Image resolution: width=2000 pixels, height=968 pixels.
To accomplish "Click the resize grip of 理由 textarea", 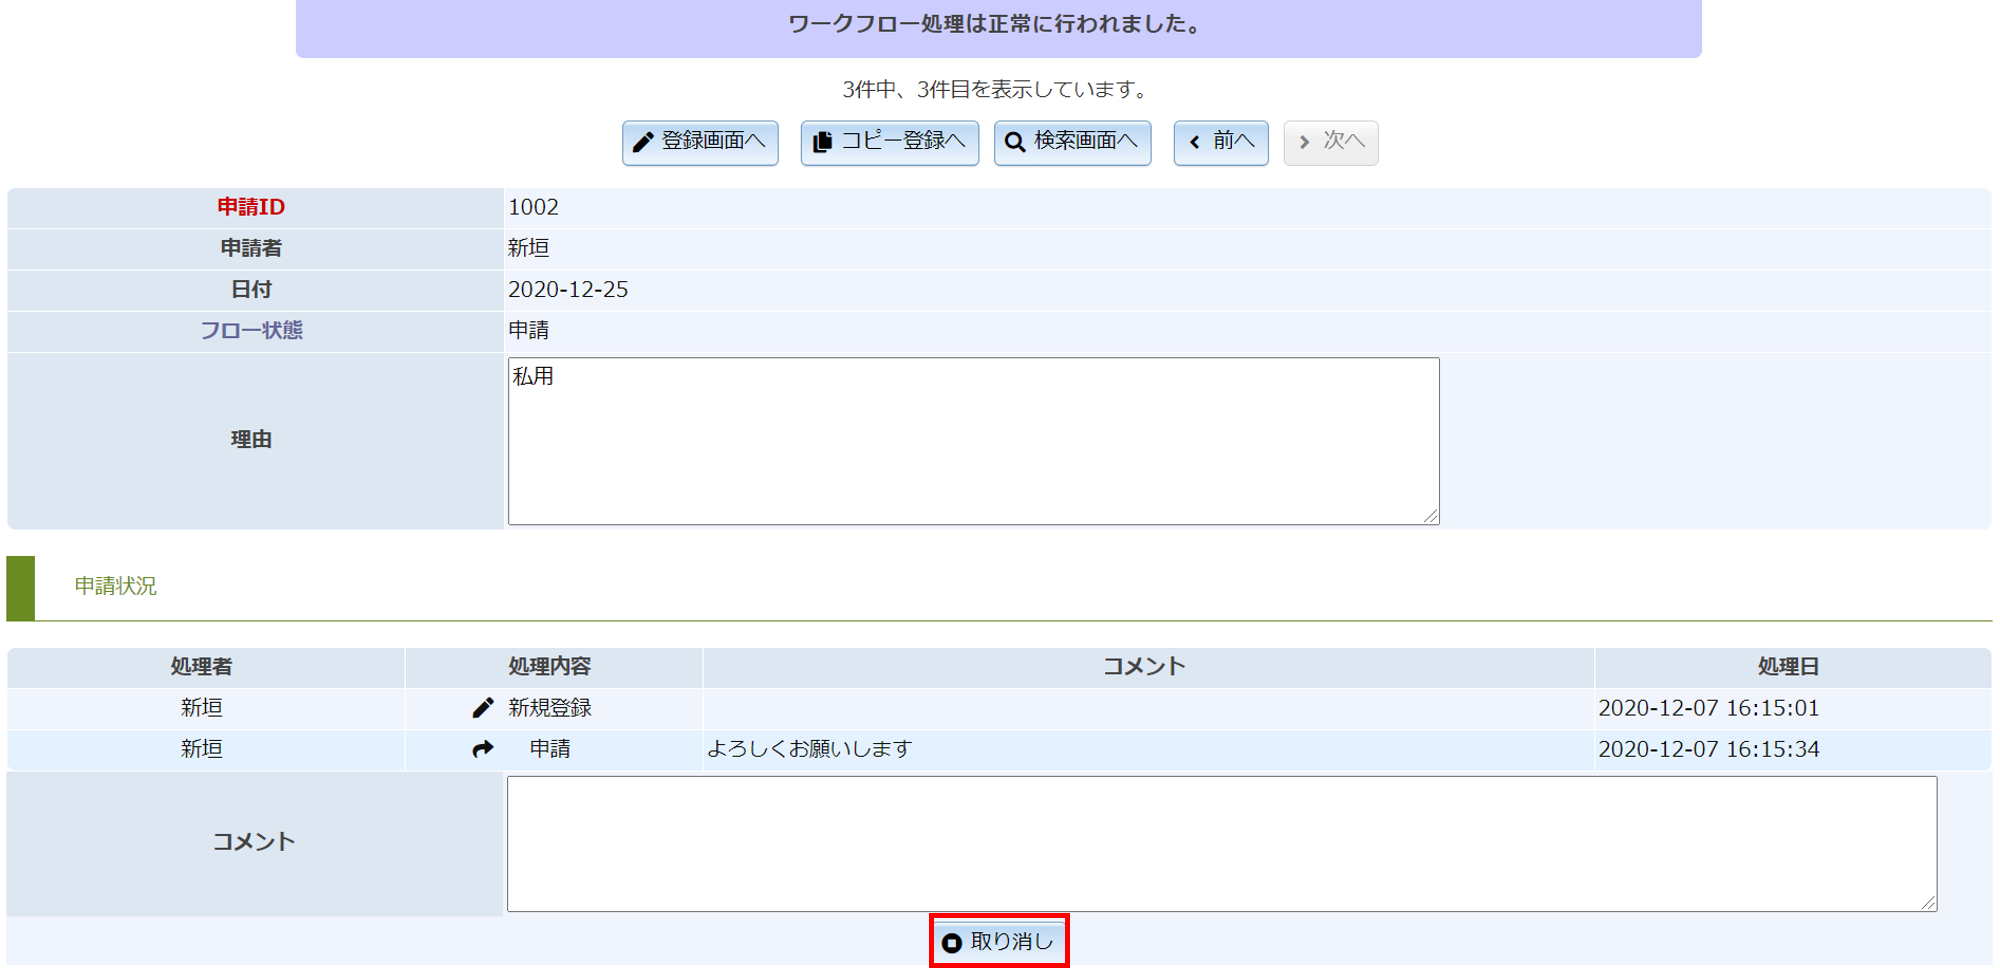I will coord(1431,516).
